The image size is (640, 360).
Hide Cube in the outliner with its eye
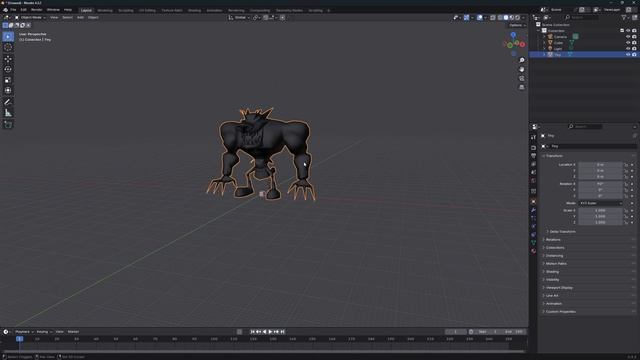pyautogui.click(x=628, y=42)
